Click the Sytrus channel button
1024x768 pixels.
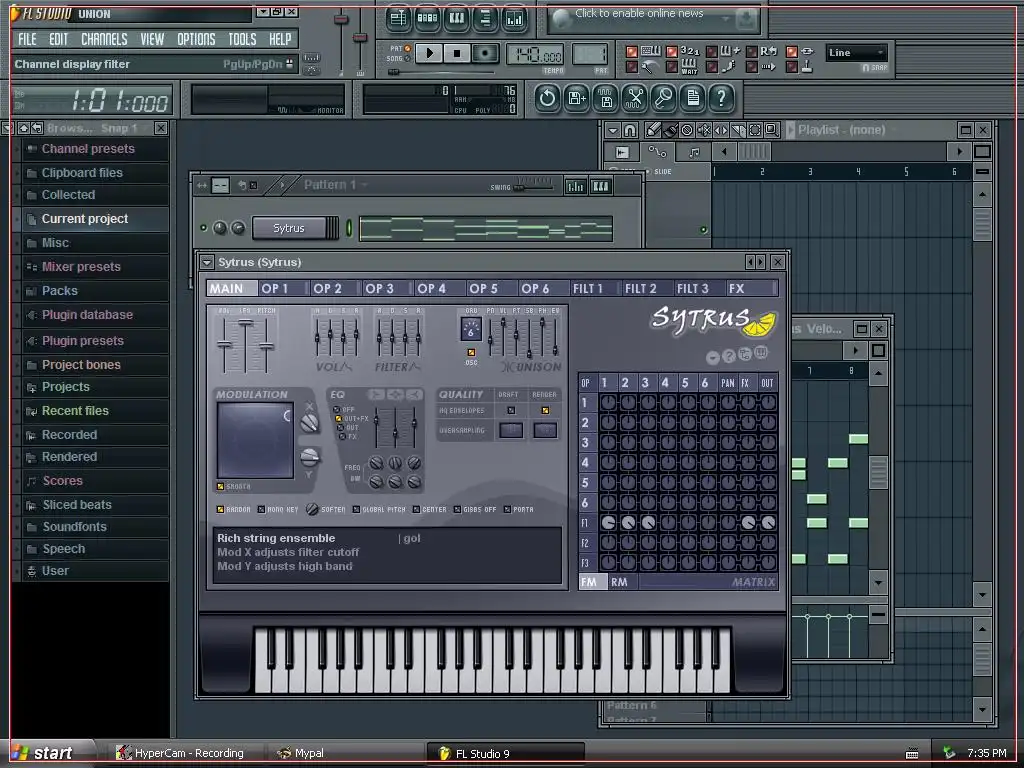[x=289, y=228]
